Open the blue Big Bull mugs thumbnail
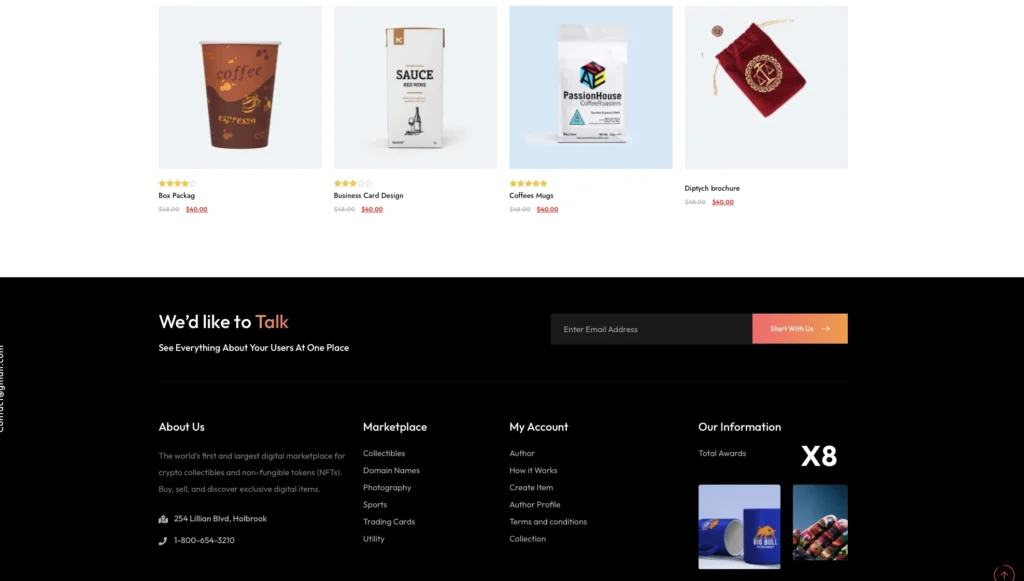The image size is (1024, 581). [739, 526]
